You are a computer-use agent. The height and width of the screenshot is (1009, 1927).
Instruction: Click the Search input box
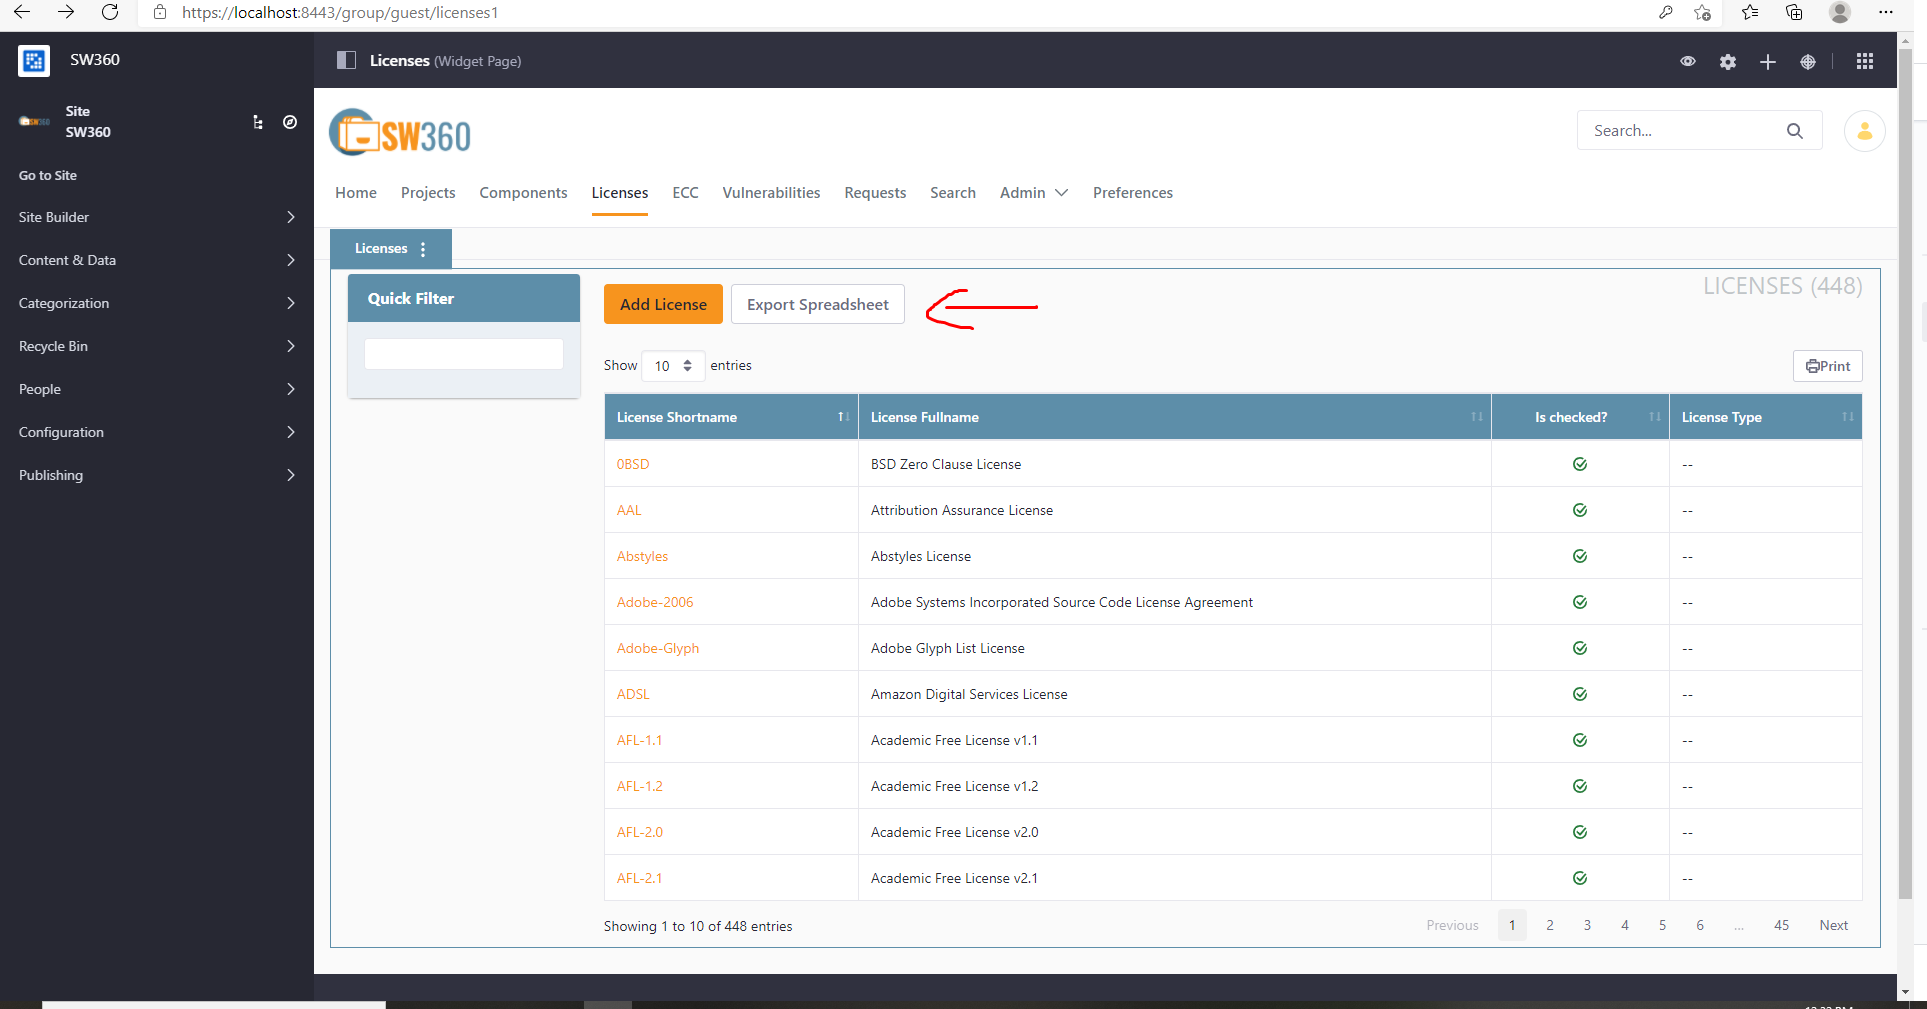[1684, 131]
